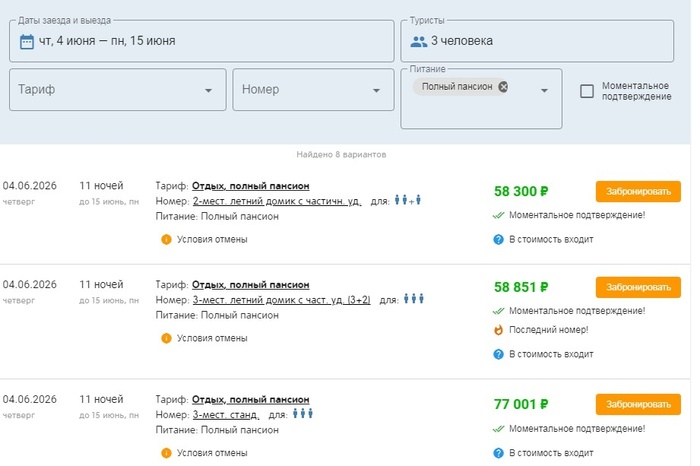Click the tourists people icon
This screenshot has width=700, height=466.
tap(418, 41)
